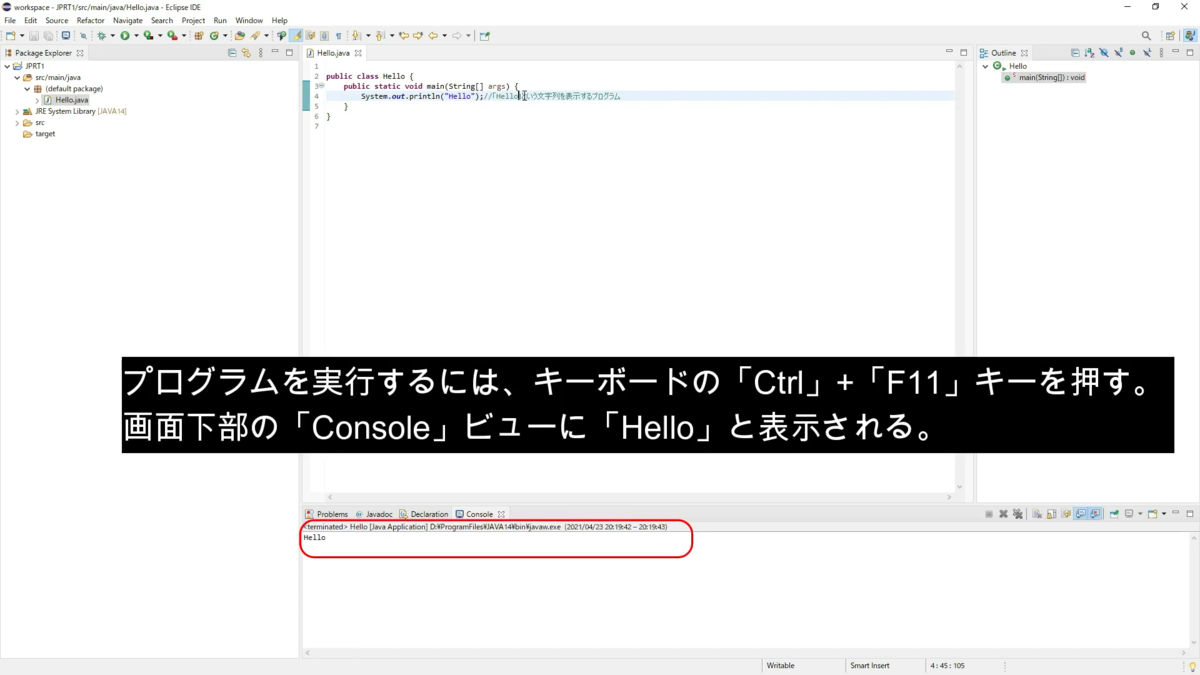Expand the JRE System Library node
The image size is (1200, 675).
17,111
